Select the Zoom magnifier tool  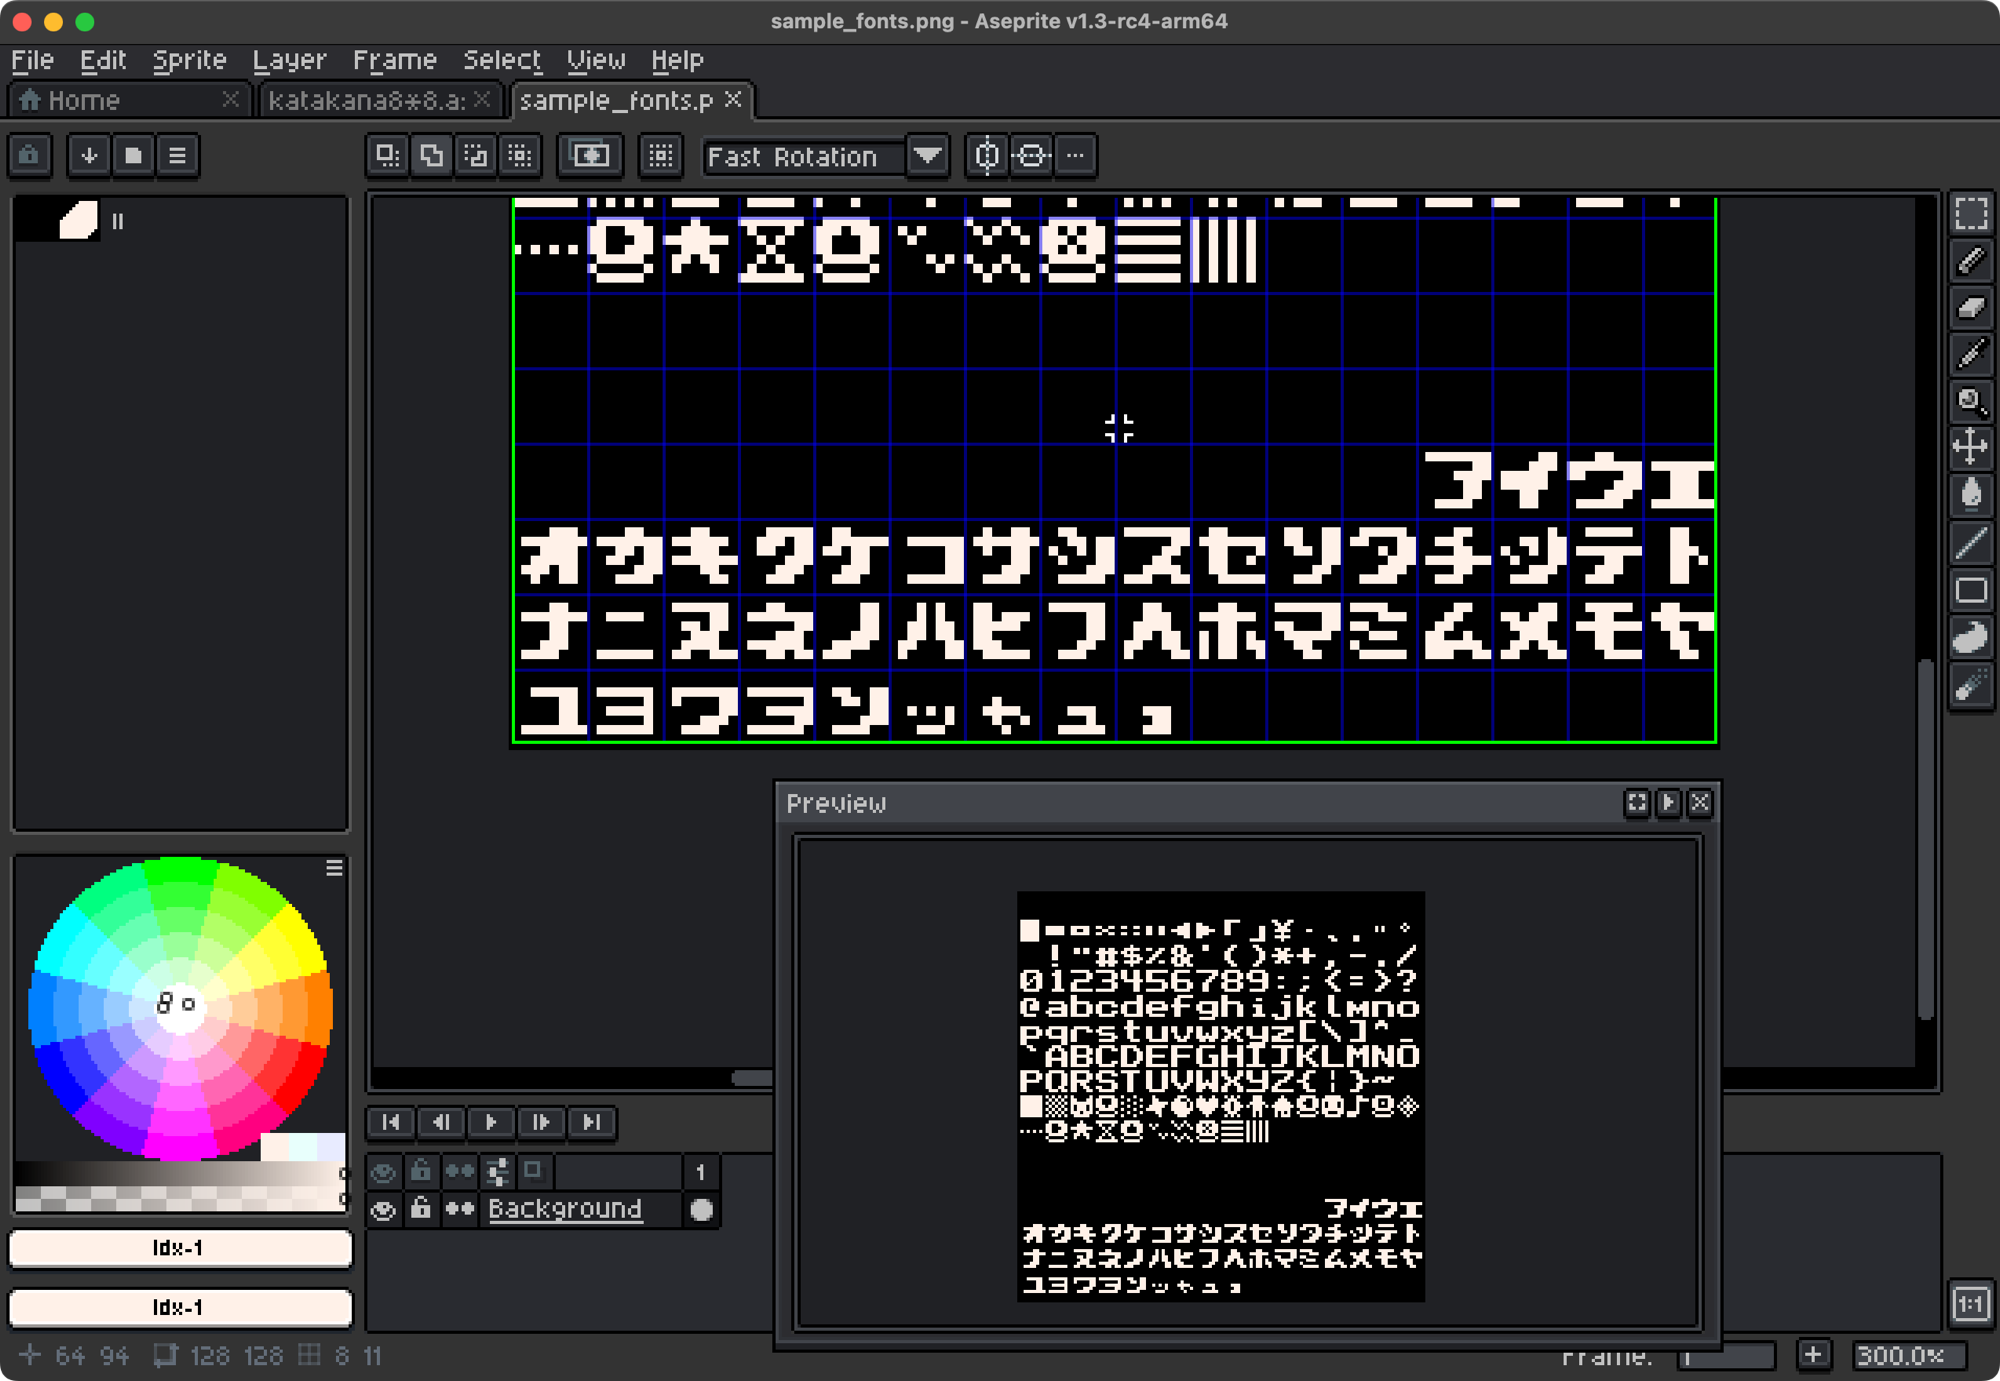tap(1970, 402)
